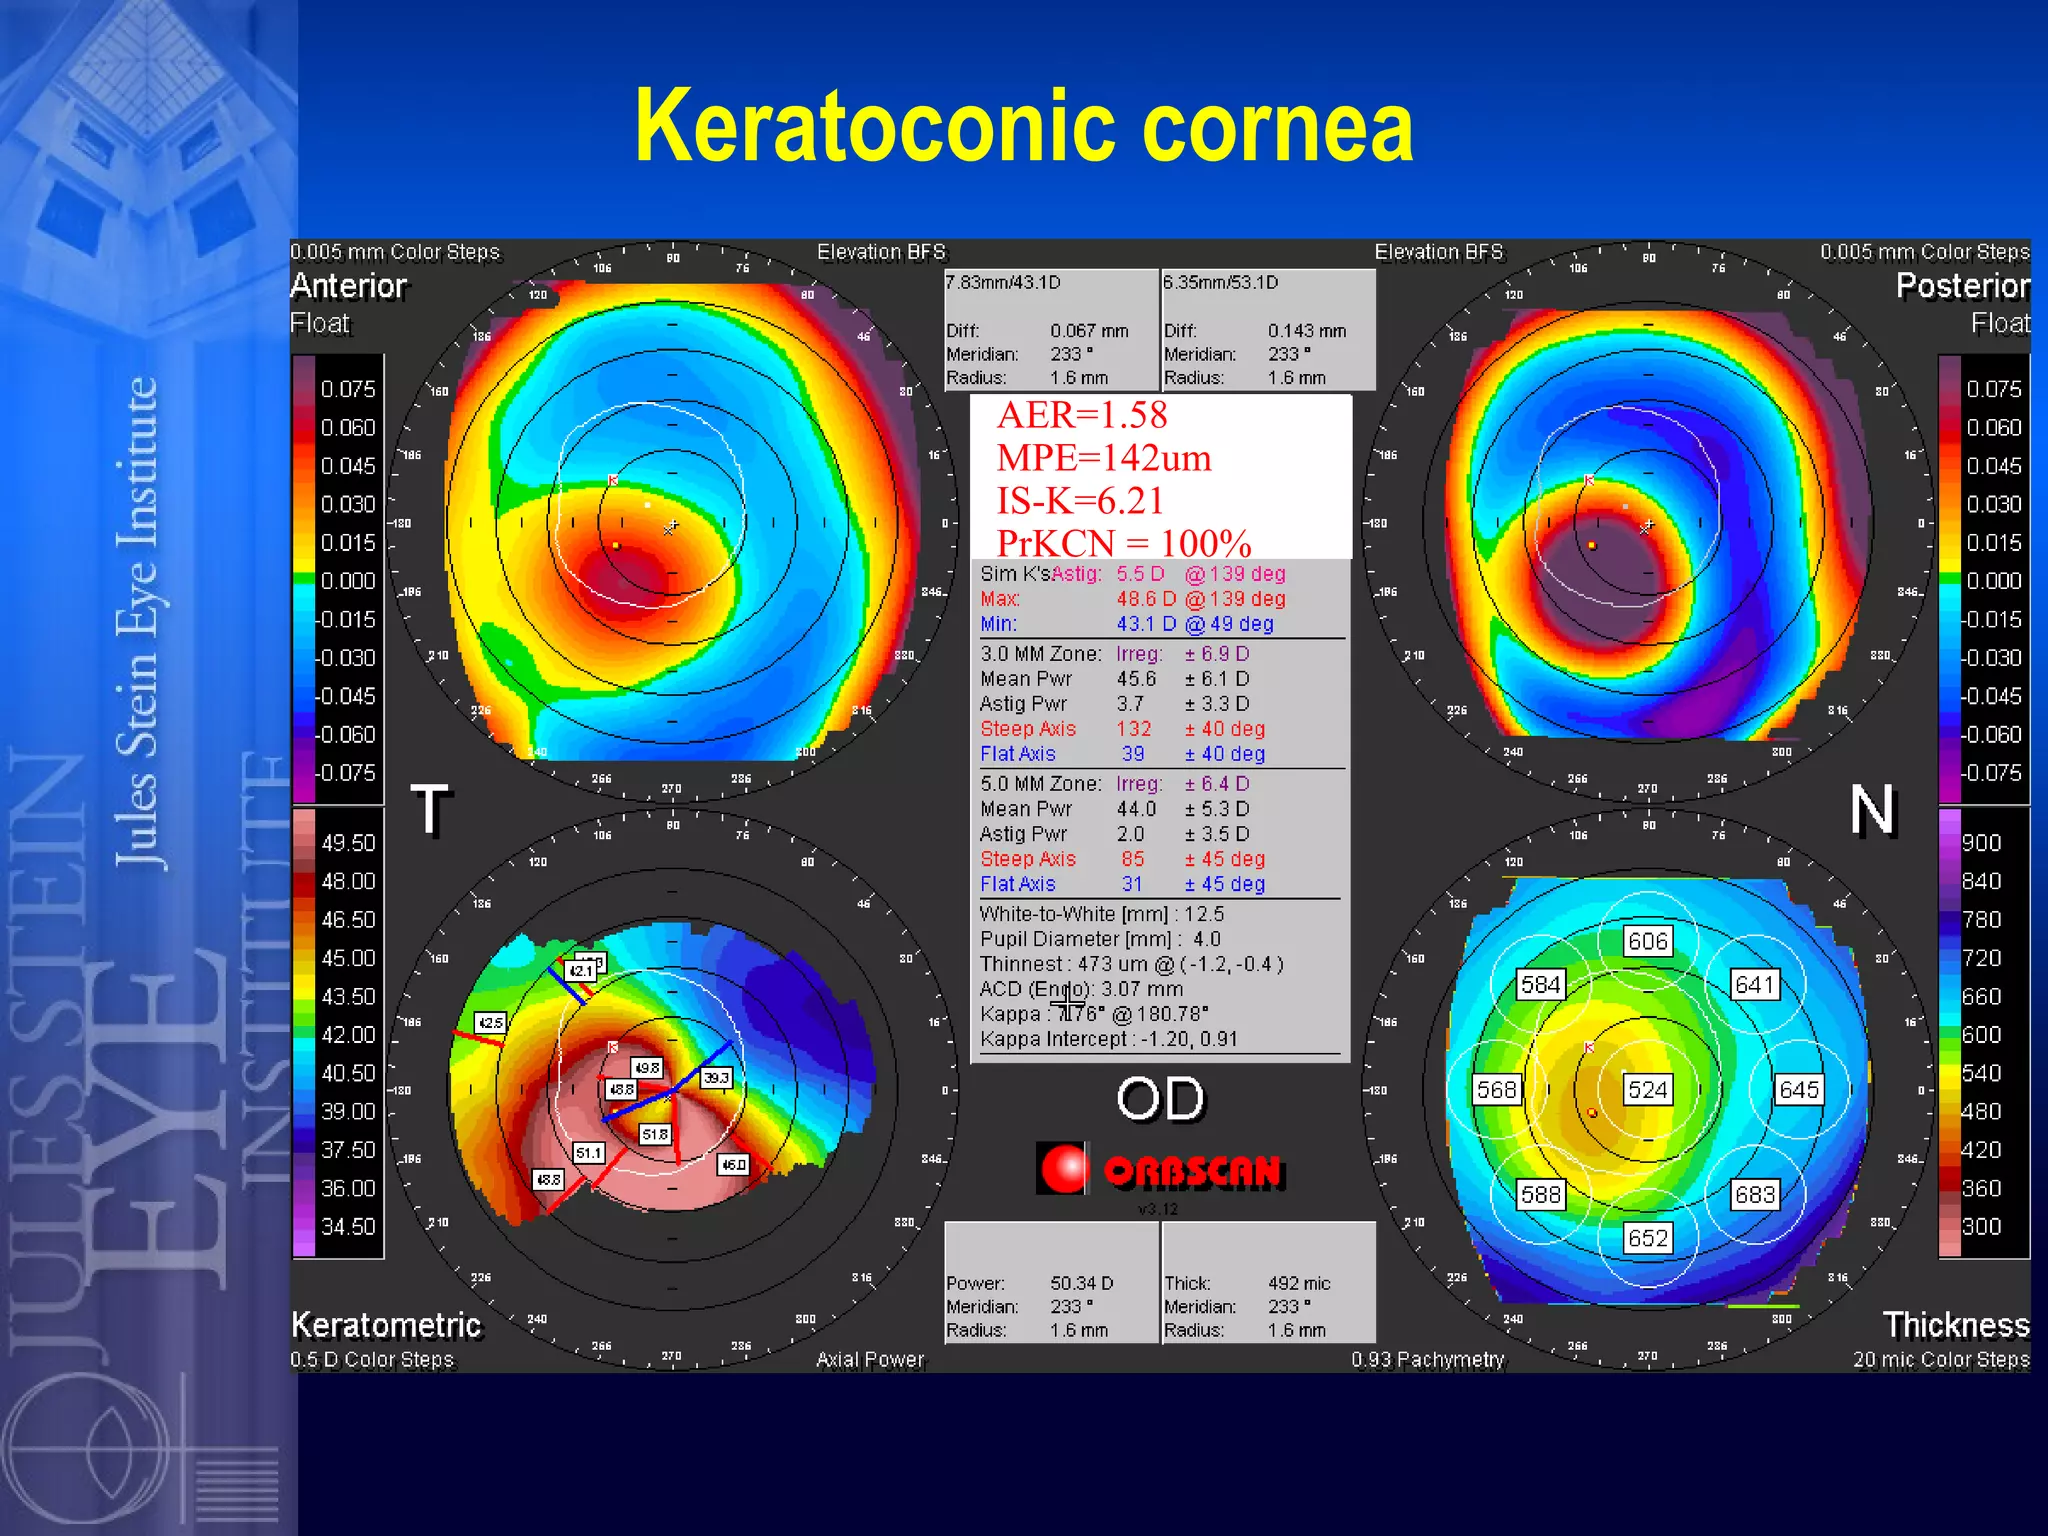This screenshot has width=2048, height=1536.
Task: Click the 'Anterior' map label
Action: click(348, 286)
